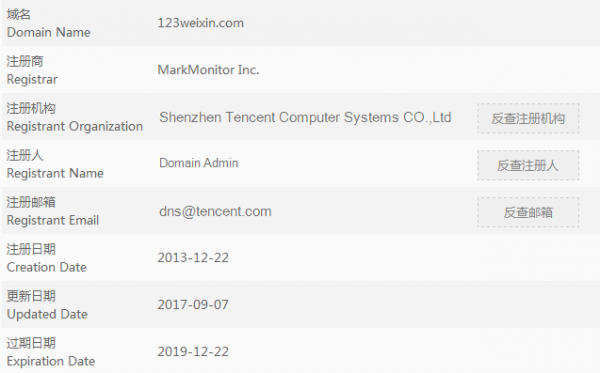Click Shenzhen Tencent Computer Systems CO.,Ltd text
600x373 pixels.
[305, 117]
